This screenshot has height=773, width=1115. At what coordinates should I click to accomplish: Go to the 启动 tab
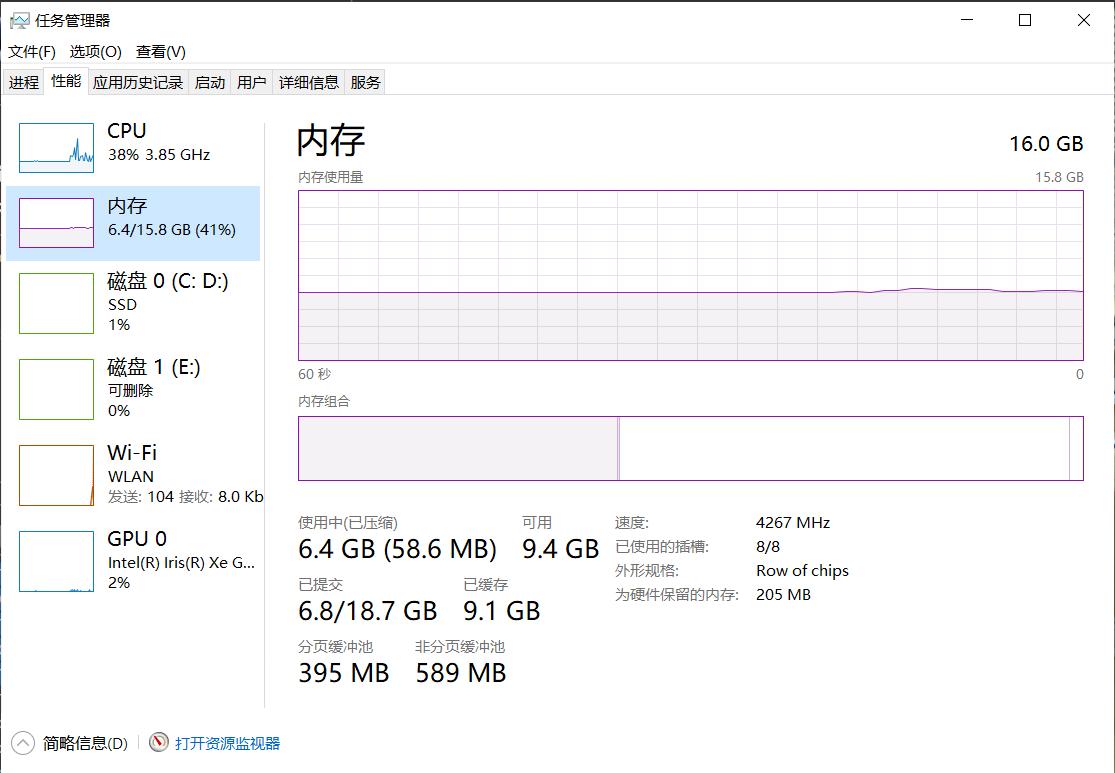coord(210,83)
